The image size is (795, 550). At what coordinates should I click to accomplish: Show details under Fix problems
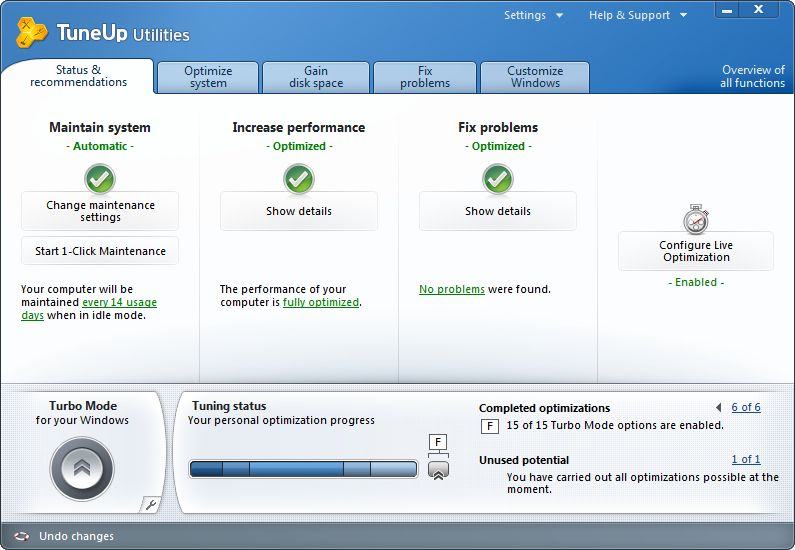click(497, 211)
